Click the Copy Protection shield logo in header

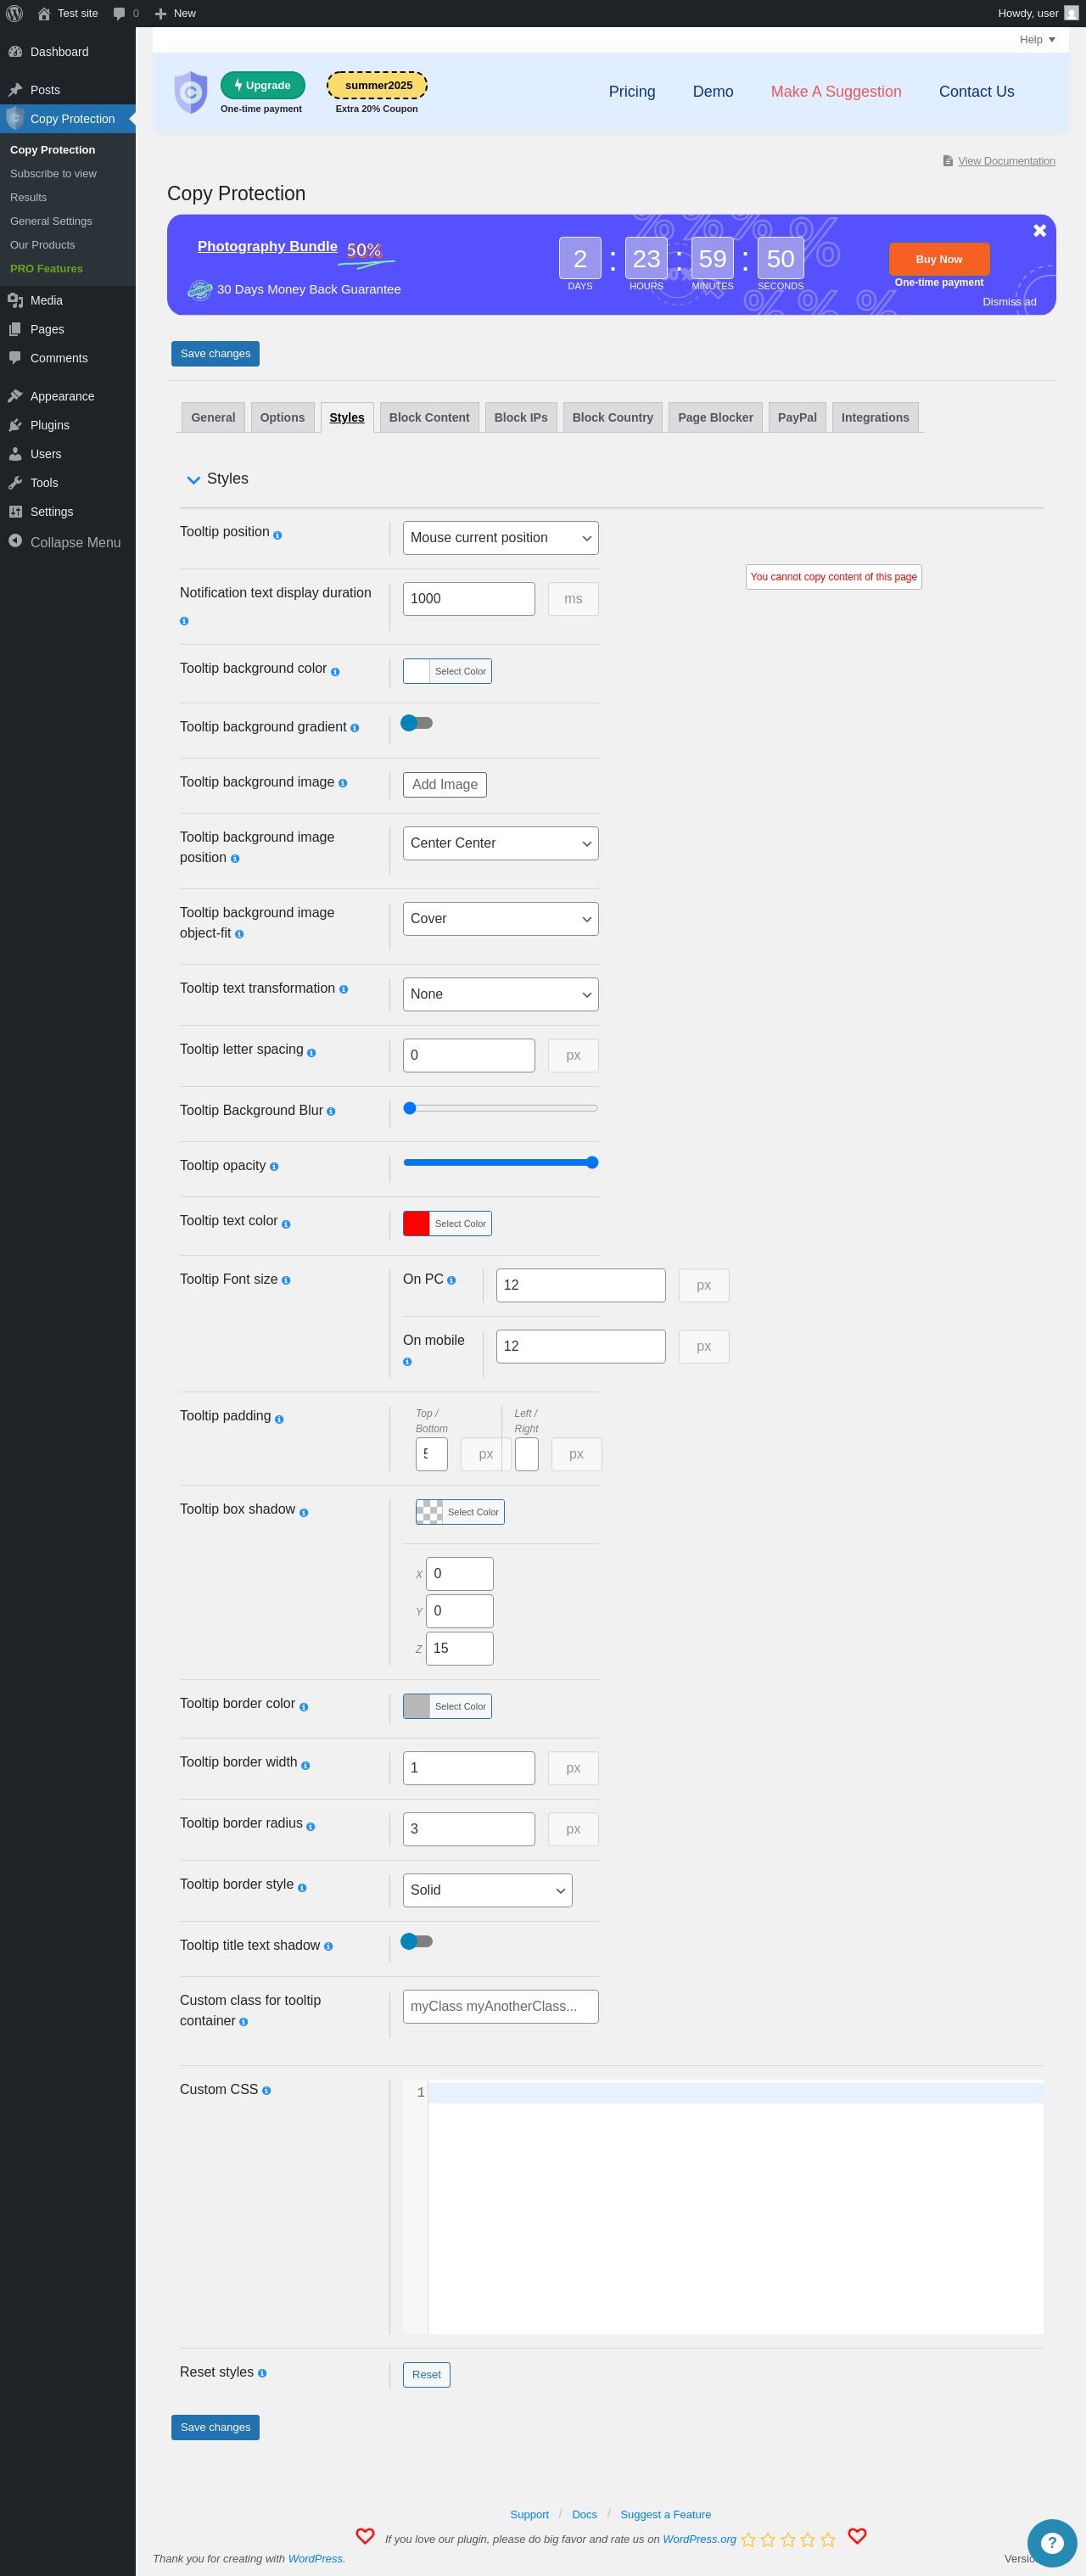tap(190, 92)
